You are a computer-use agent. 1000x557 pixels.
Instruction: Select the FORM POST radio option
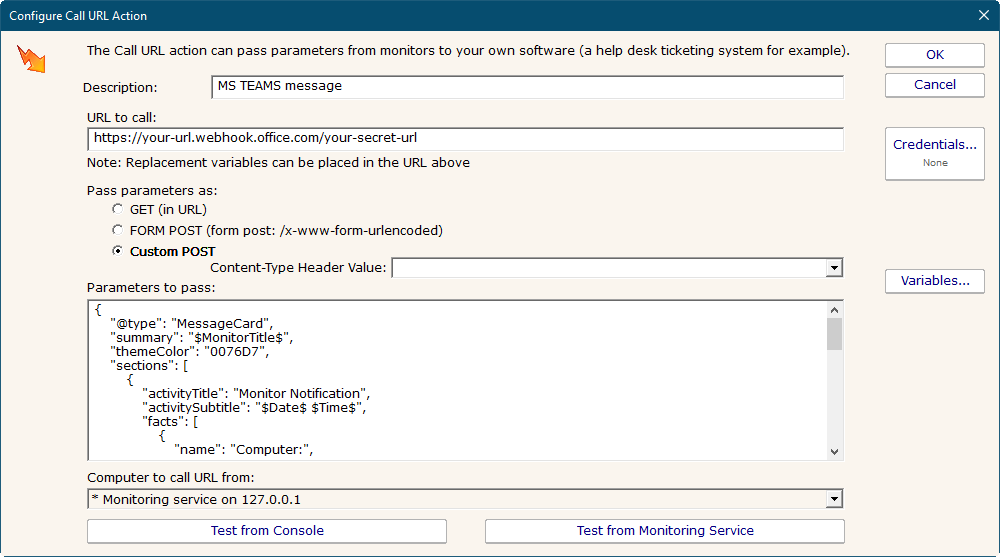point(118,231)
